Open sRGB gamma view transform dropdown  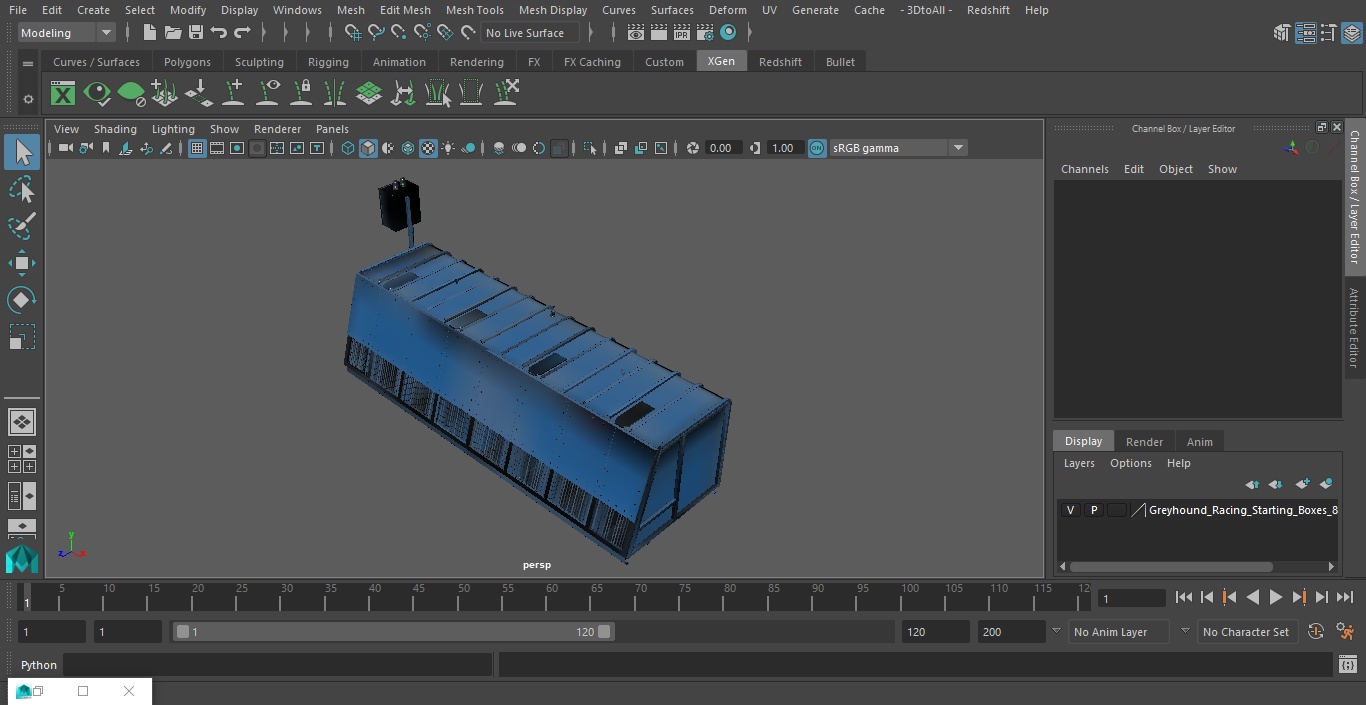(x=898, y=148)
